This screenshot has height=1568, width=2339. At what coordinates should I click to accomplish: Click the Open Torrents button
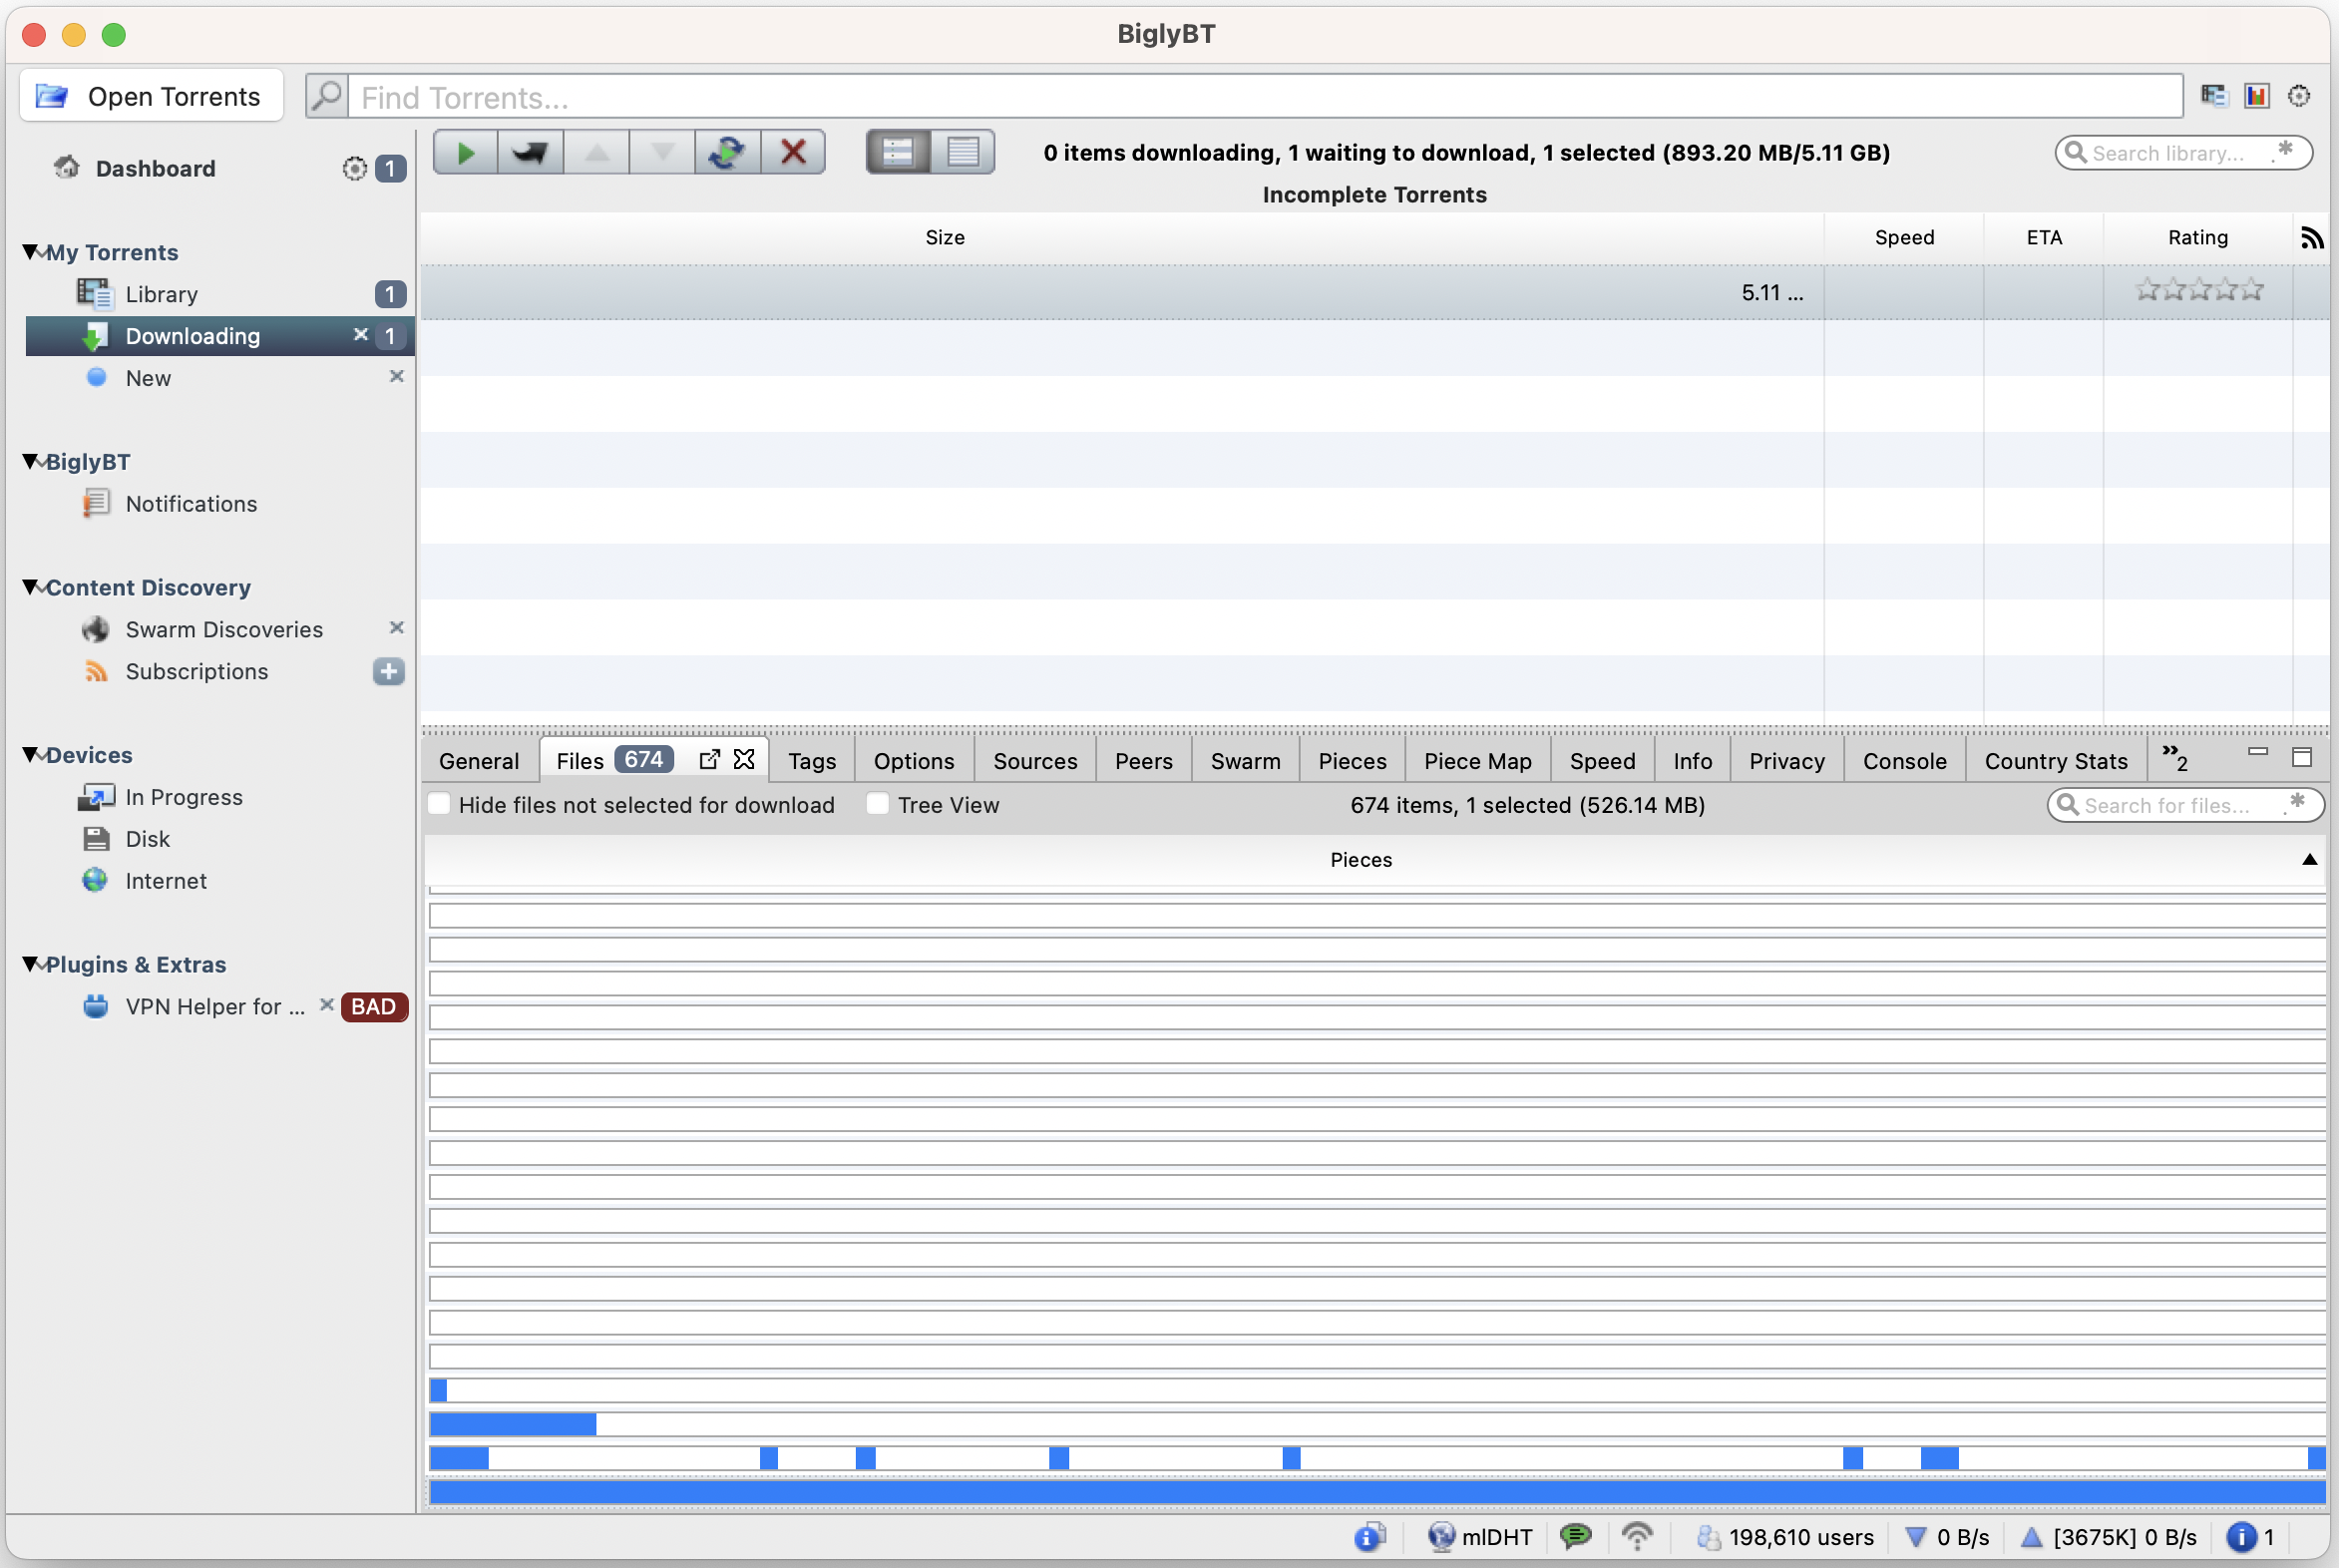[151, 95]
